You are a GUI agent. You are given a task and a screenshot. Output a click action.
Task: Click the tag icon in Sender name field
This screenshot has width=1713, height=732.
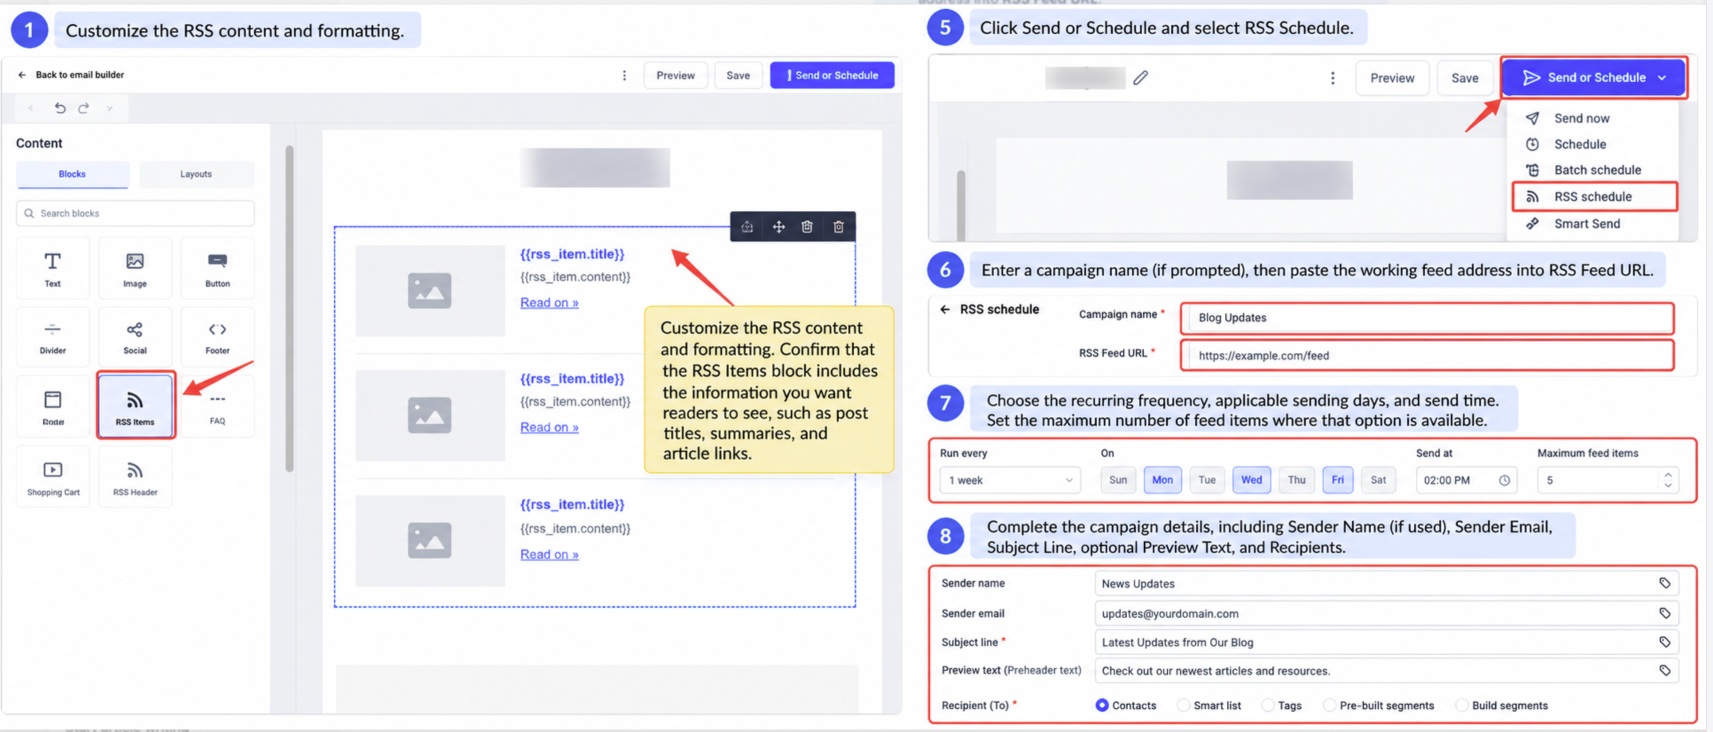point(1665,583)
